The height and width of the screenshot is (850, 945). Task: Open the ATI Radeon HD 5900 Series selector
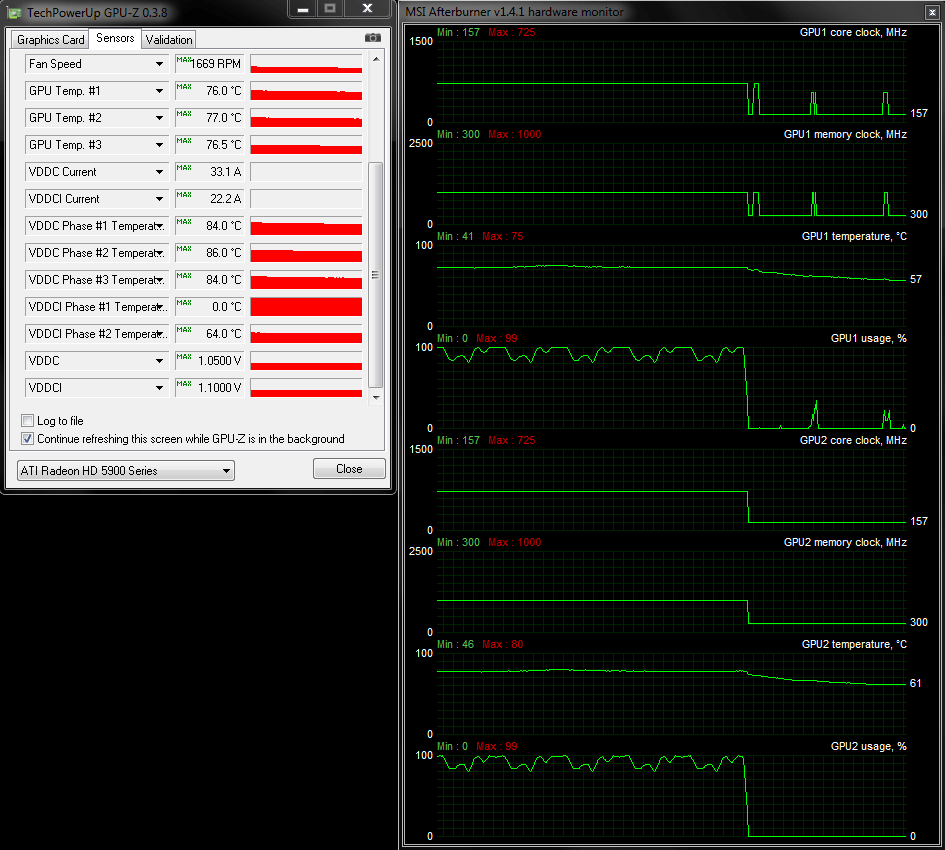coord(125,470)
